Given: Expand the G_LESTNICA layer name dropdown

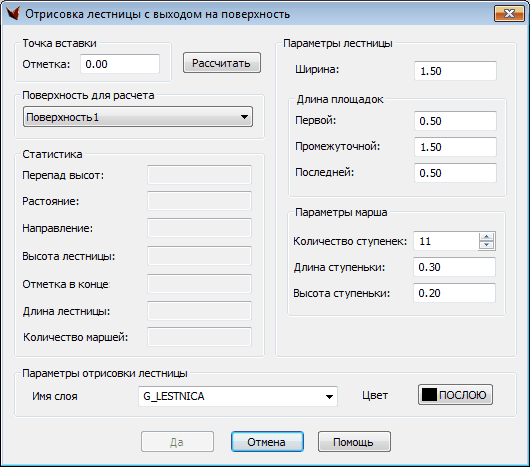Looking at the screenshot, I should tap(238, 396).
